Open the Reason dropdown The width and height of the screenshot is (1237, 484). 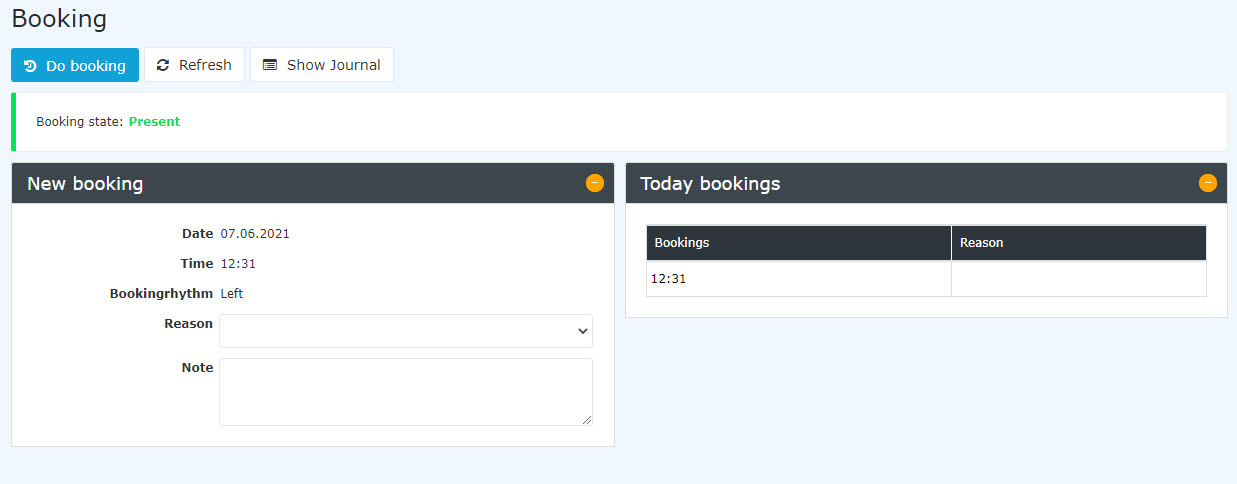(406, 331)
